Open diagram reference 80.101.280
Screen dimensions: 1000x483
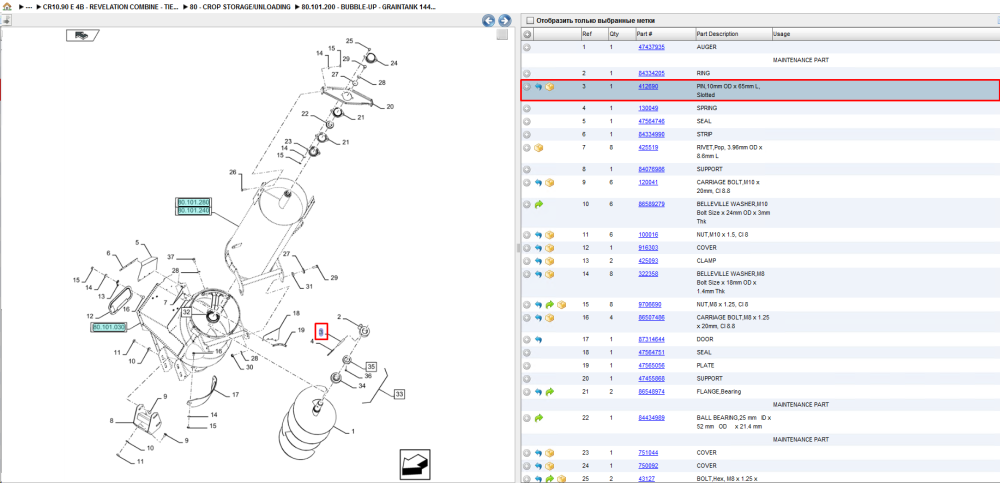193,202
